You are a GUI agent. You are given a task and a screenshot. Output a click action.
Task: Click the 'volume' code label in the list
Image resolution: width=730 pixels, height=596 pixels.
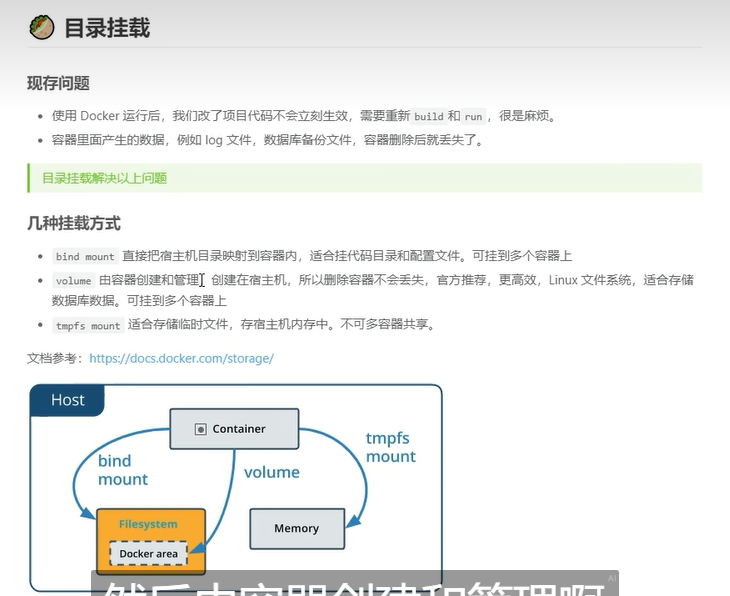coord(74,281)
